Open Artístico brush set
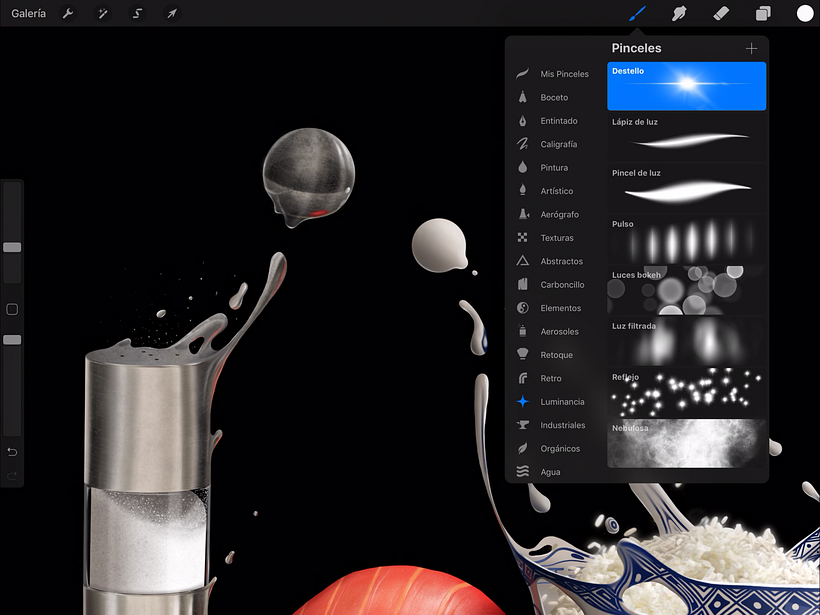Image resolution: width=820 pixels, height=615 pixels. point(552,191)
